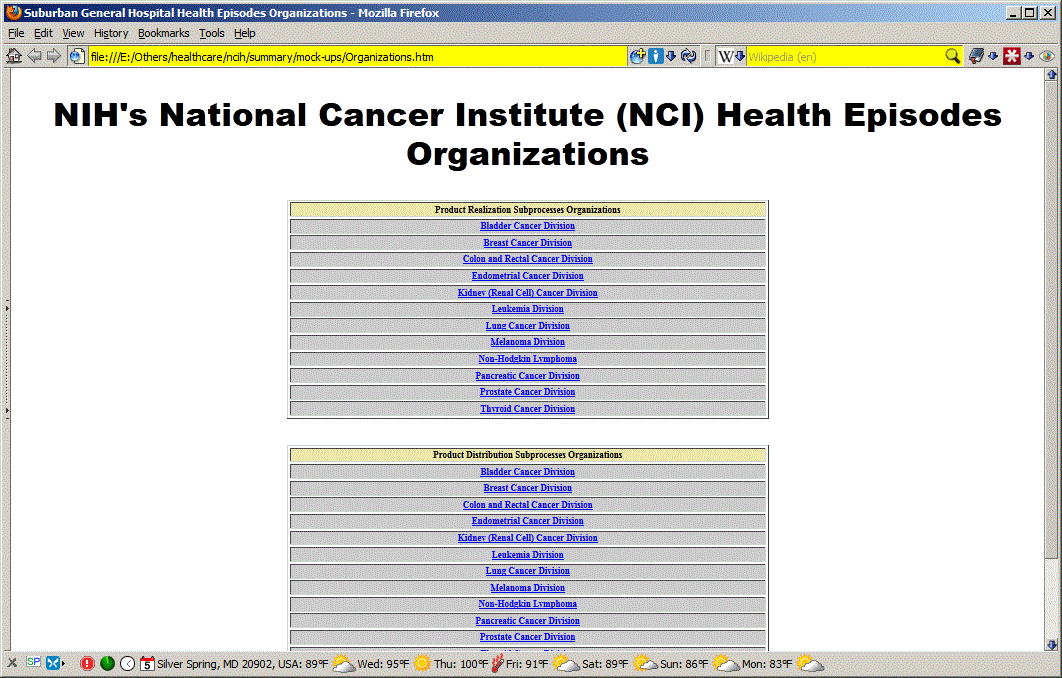Viewport: 1062px width, 678px height.
Task: Open the File menu
Action: pos(16,33)
